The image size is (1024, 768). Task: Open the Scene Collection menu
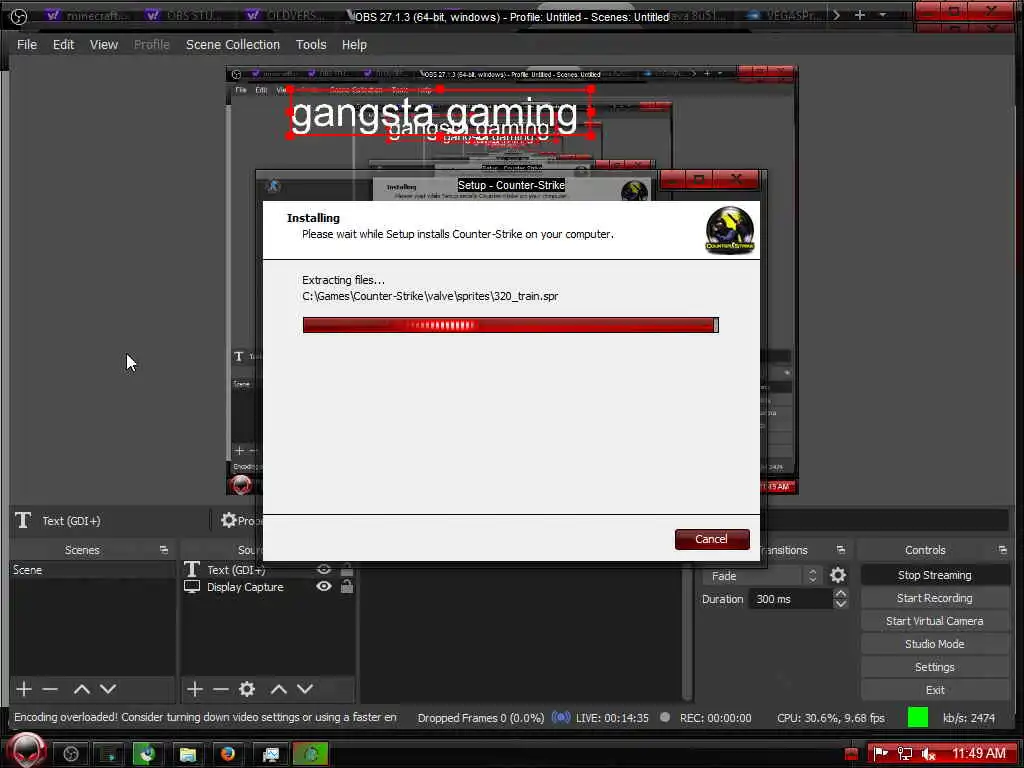[x=232, y=44]
